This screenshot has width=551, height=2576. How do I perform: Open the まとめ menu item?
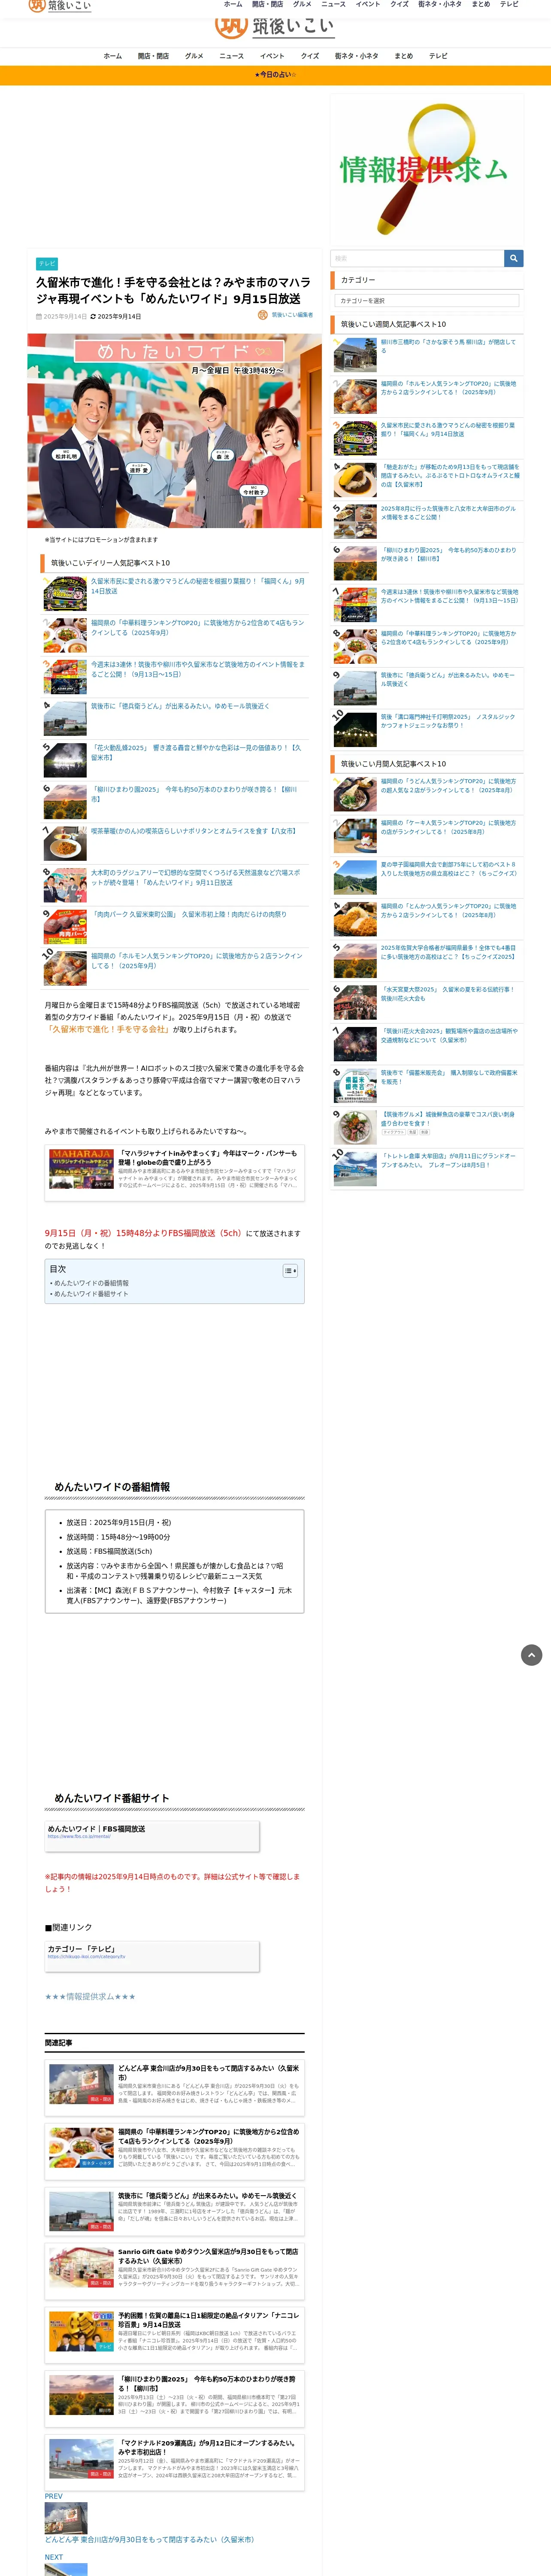click(404, 56)
